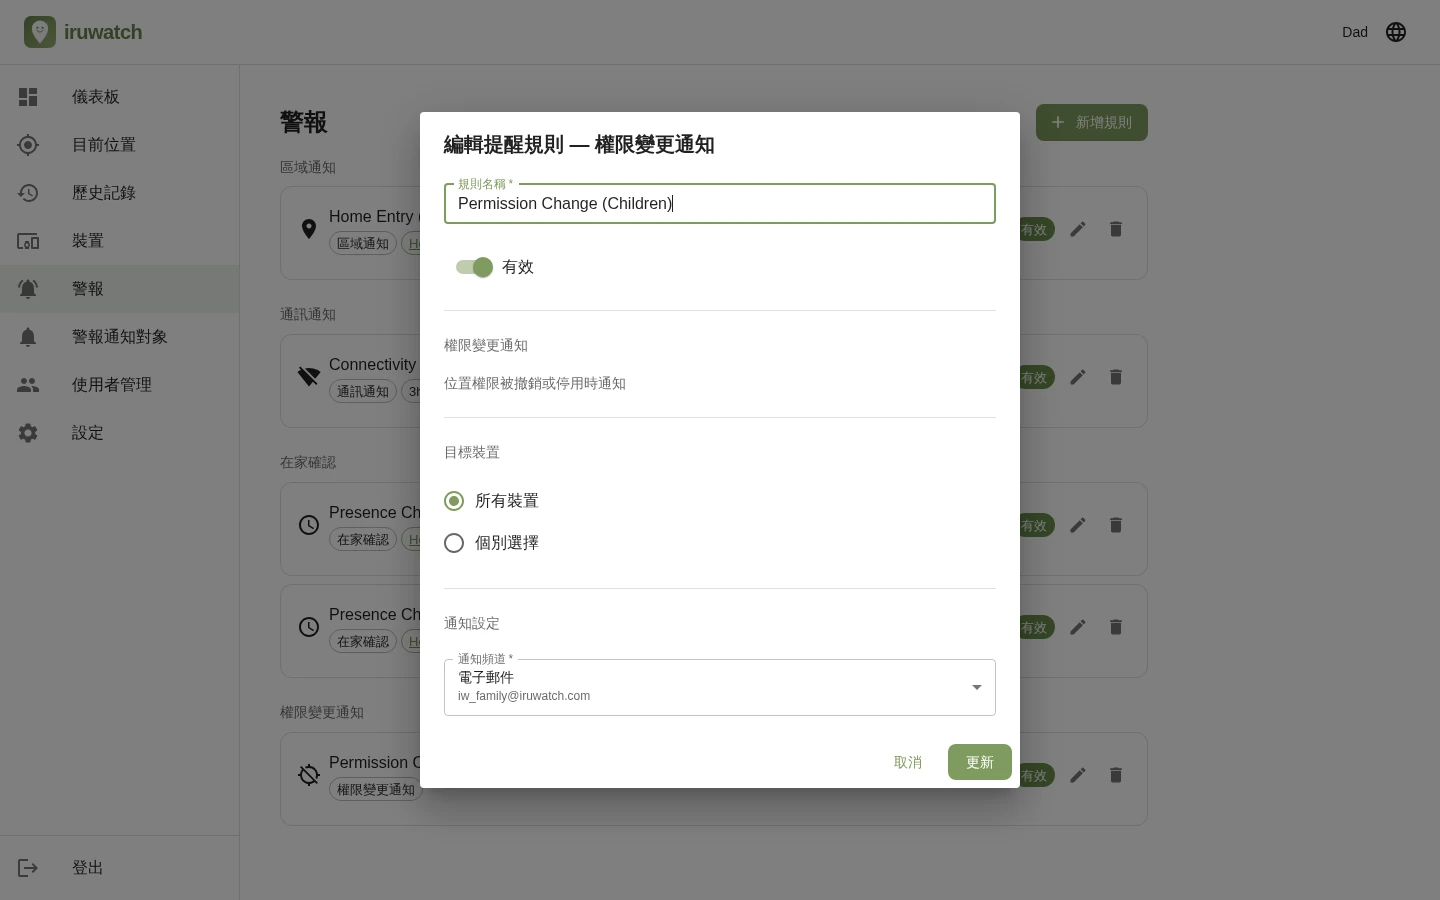
Task: Select the 個別選擇 radio option
Action: 454,543
